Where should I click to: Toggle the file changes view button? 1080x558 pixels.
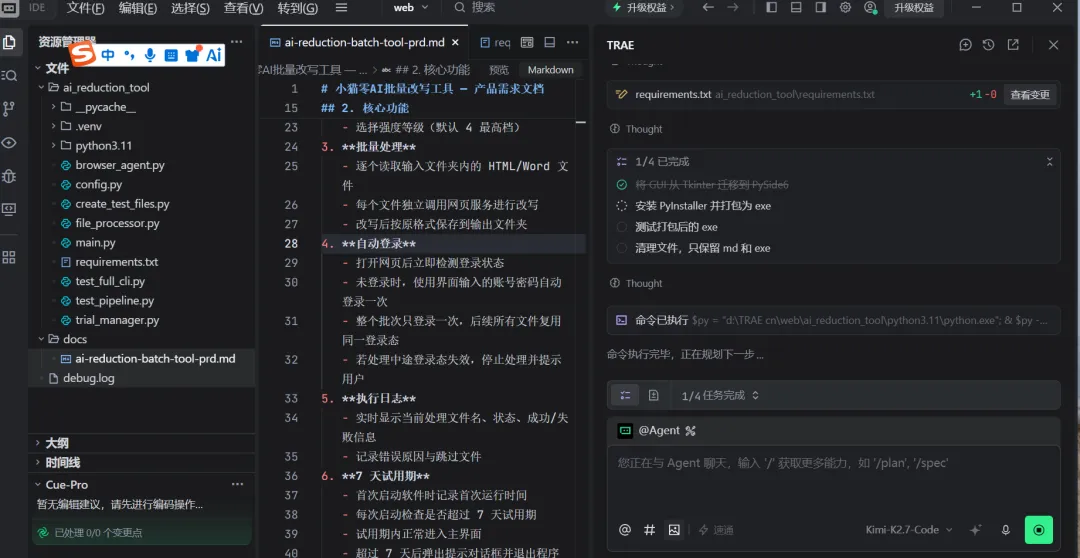pyautogui.click(x=654, y=395)
